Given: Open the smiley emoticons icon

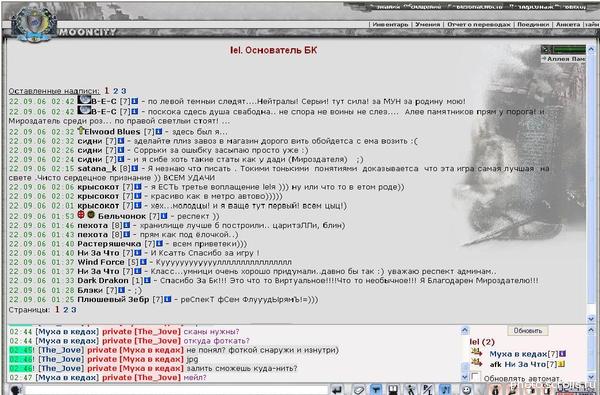Looking at the screenshot, I should pyautogui.click(x=466, y=390).
